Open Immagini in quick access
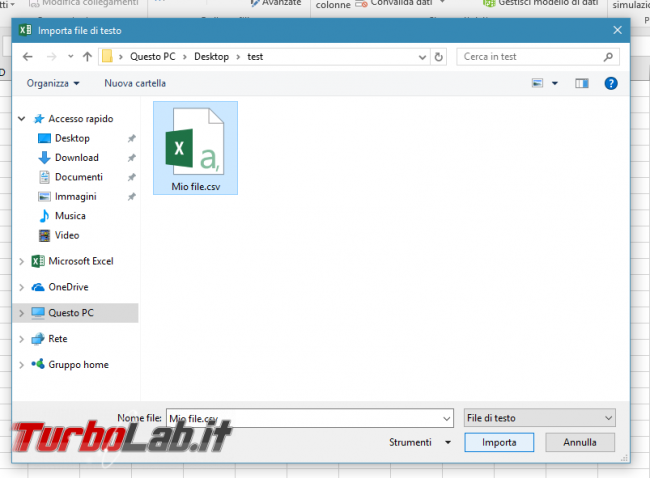This screenshot has height=478, width=650. (x=75, y=197)
